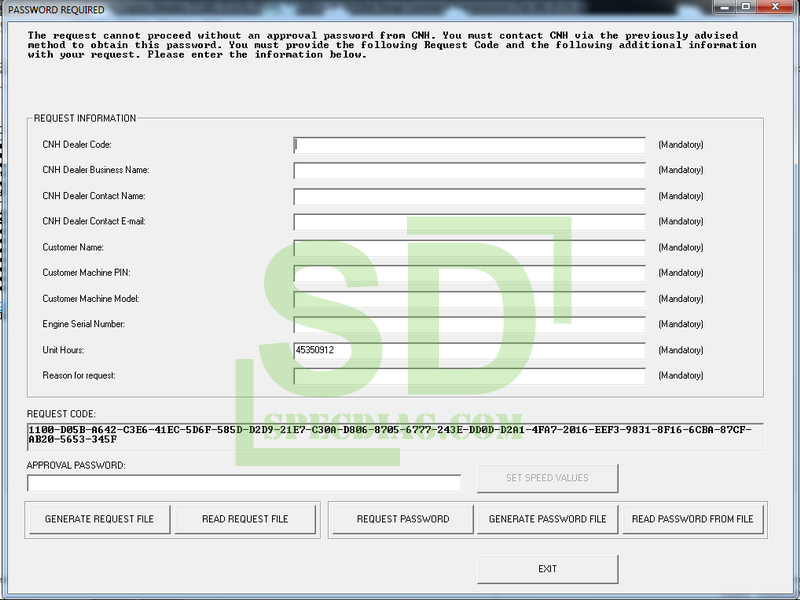Click into the Customer Name field
Viewport: 800px width, 600px height.
click(469, 248)
